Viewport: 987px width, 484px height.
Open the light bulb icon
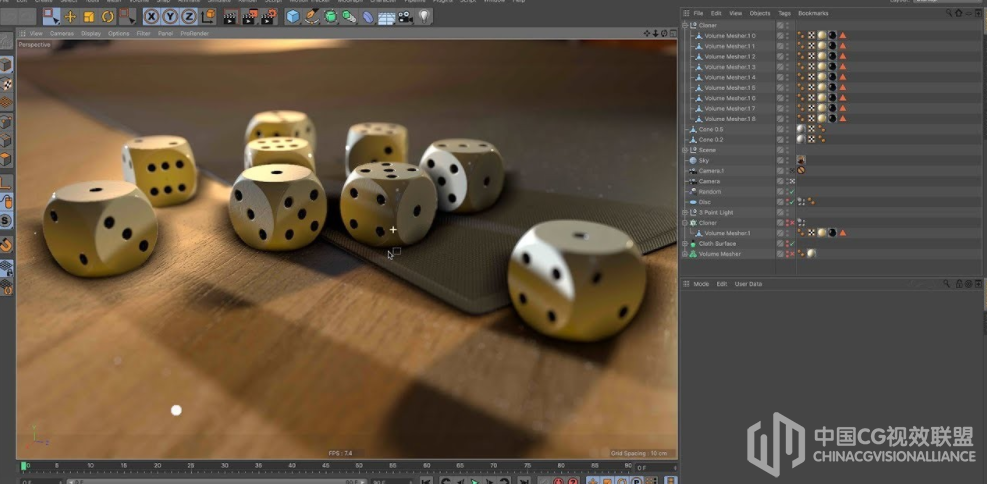(x=424, y=17)
